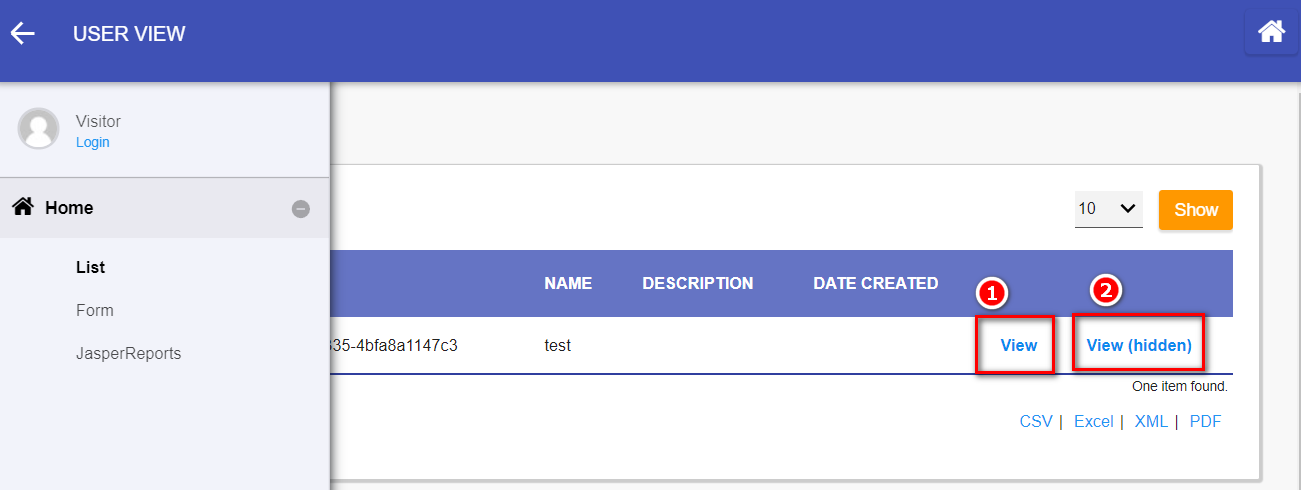
Task: Sort by the NAME column header
Action: (568, 283)
